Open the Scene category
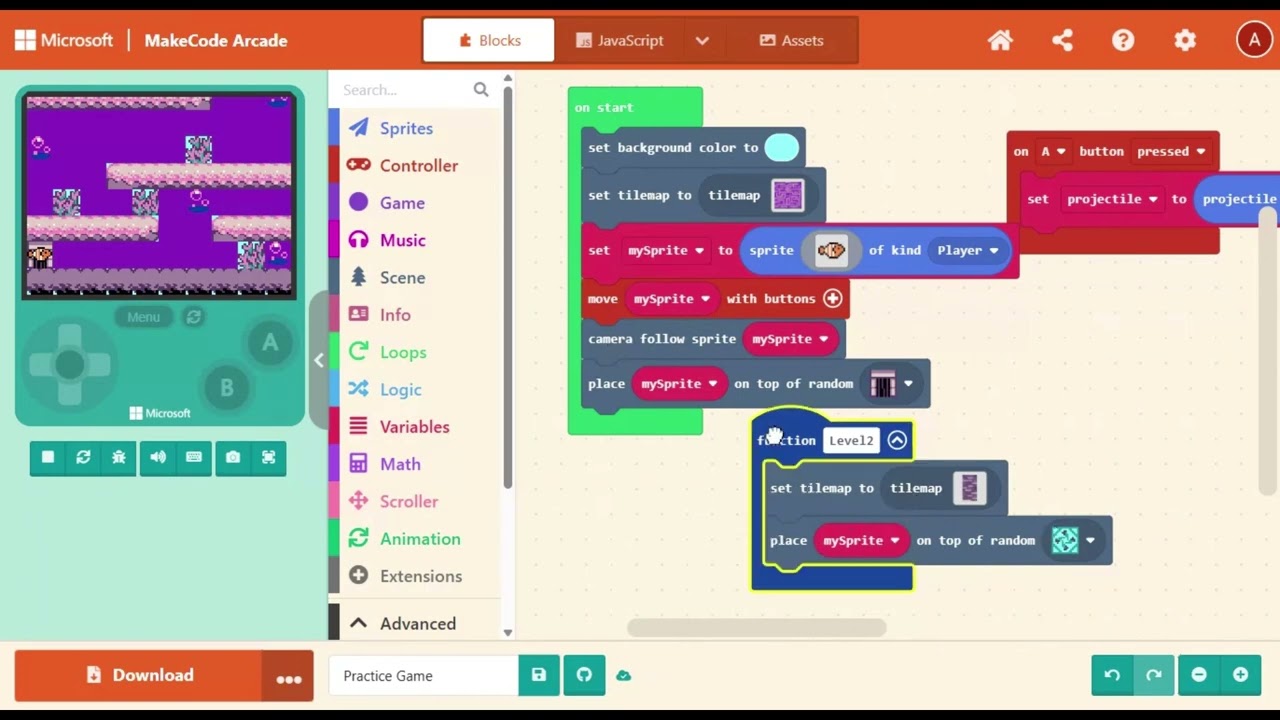The width and height of the screenshot is (1280, 720). coord(402,277)
